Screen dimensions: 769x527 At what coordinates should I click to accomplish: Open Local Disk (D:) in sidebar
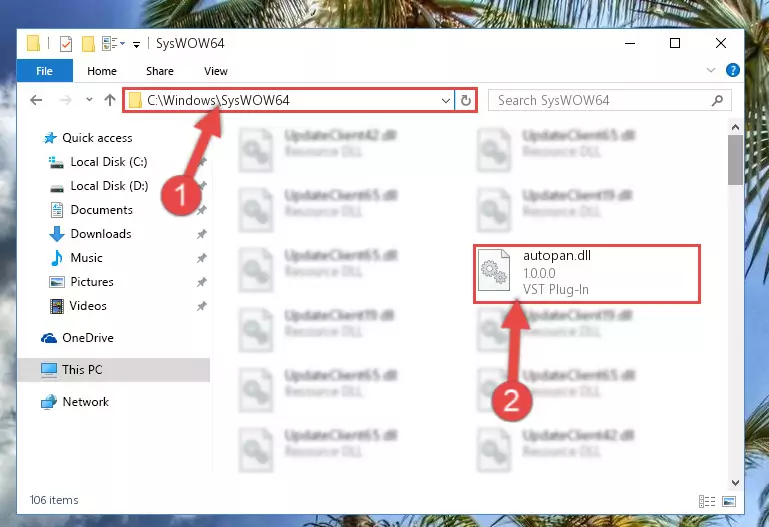[109, 186]
